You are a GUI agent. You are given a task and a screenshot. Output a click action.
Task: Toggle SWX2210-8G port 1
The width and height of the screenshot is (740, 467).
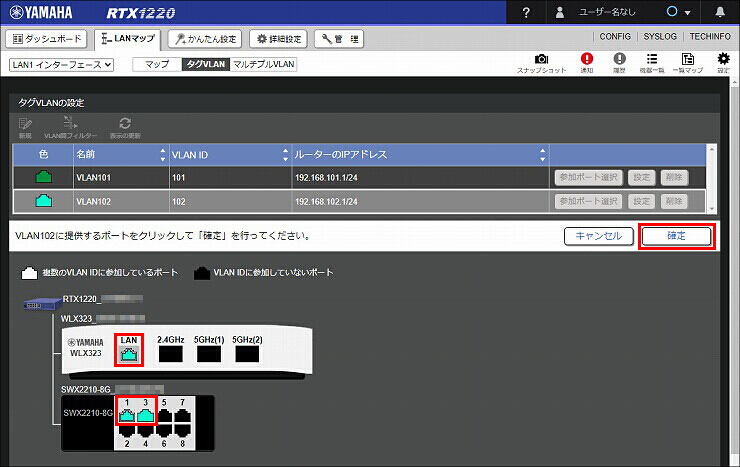[127, 416]
